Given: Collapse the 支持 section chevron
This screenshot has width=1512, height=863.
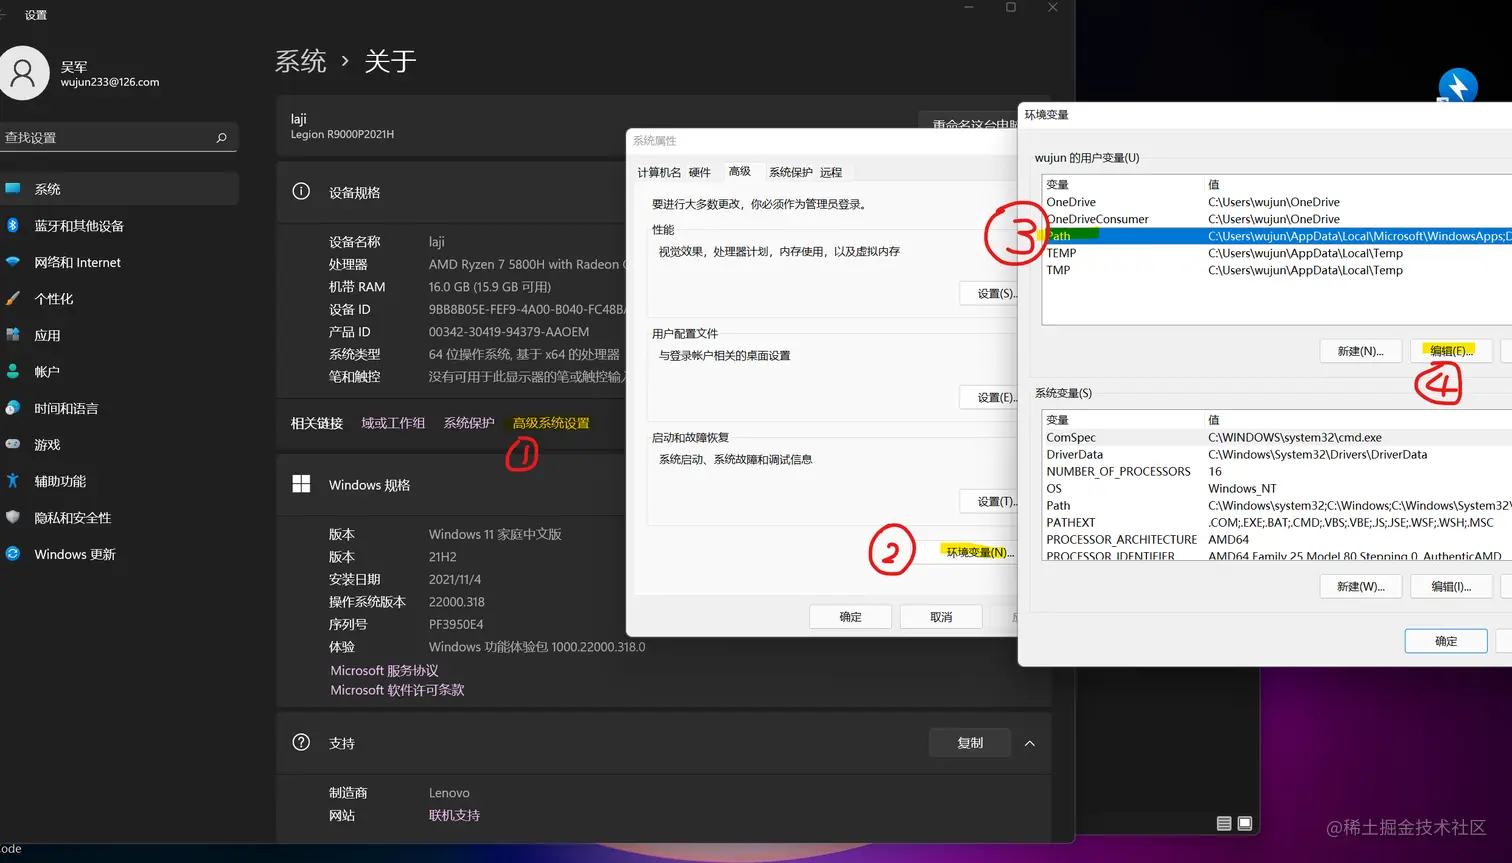Looking at the screenshot, I should [x=1029, y=743].
